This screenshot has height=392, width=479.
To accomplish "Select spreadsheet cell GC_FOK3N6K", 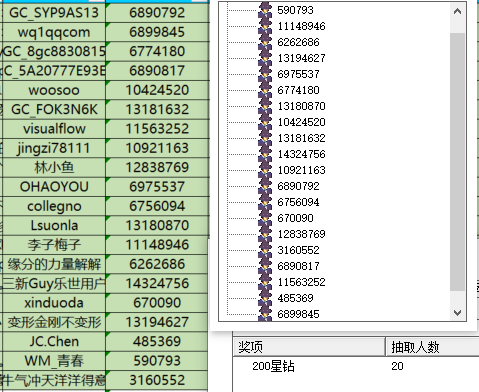I will click(54, 110).
